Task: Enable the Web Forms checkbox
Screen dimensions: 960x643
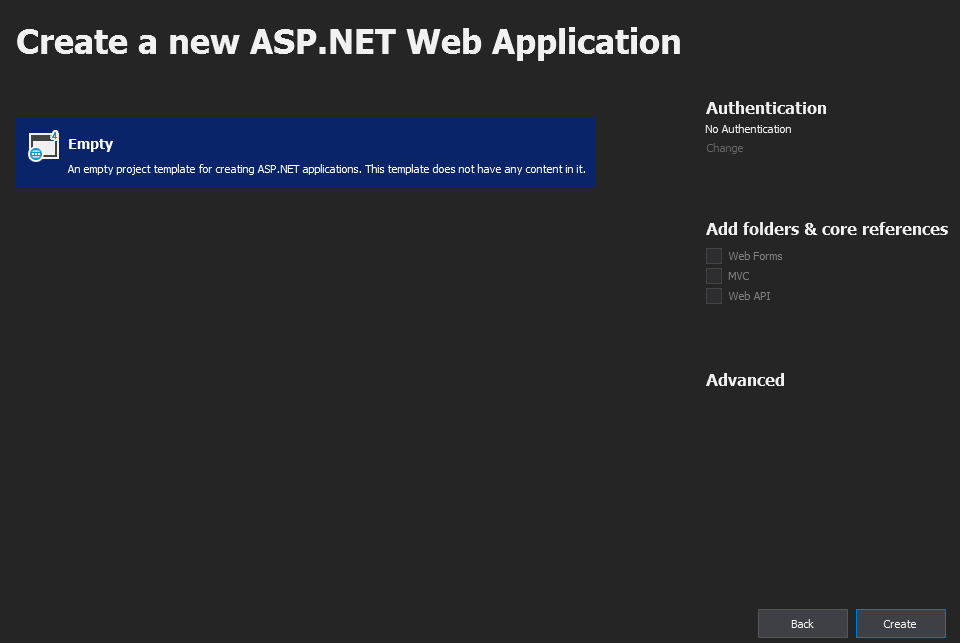Action: click(x=714, y=256)
